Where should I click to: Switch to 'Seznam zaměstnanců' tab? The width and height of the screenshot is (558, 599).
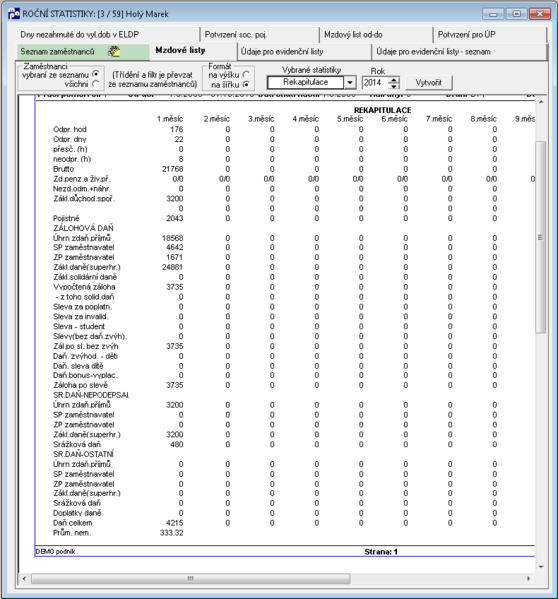[x=83, y=52]
